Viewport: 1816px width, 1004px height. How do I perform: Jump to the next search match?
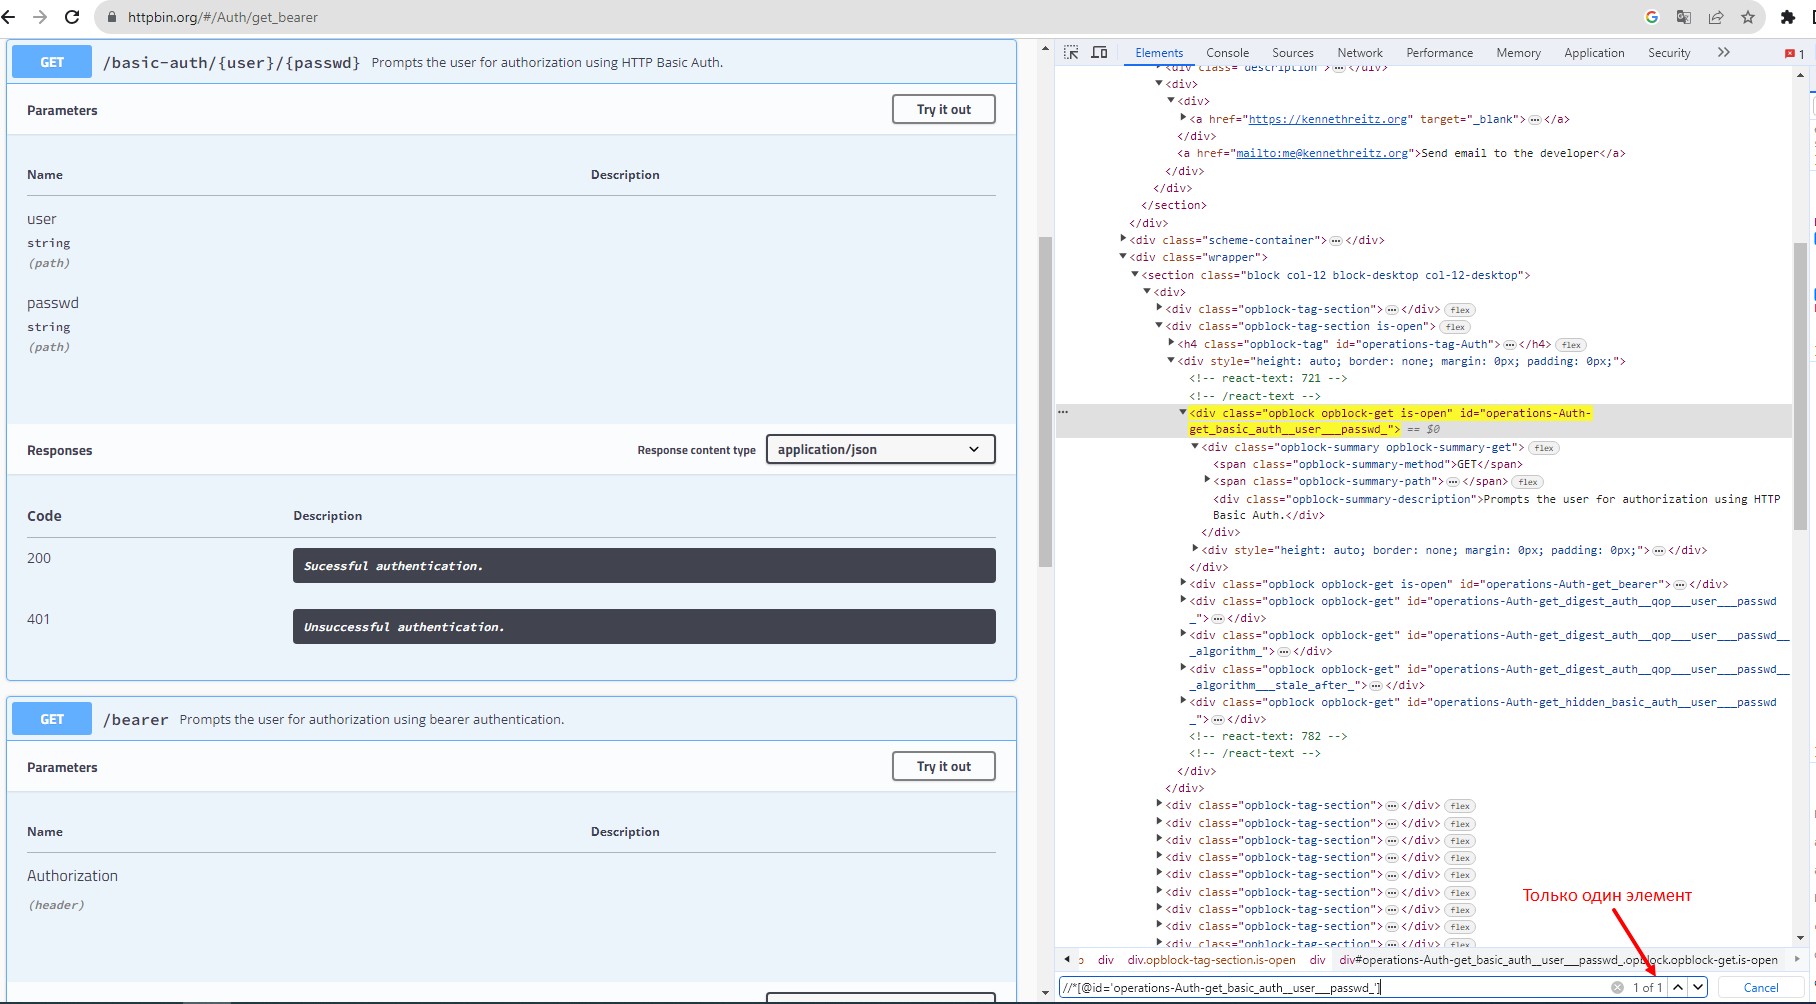[1698, 987]
